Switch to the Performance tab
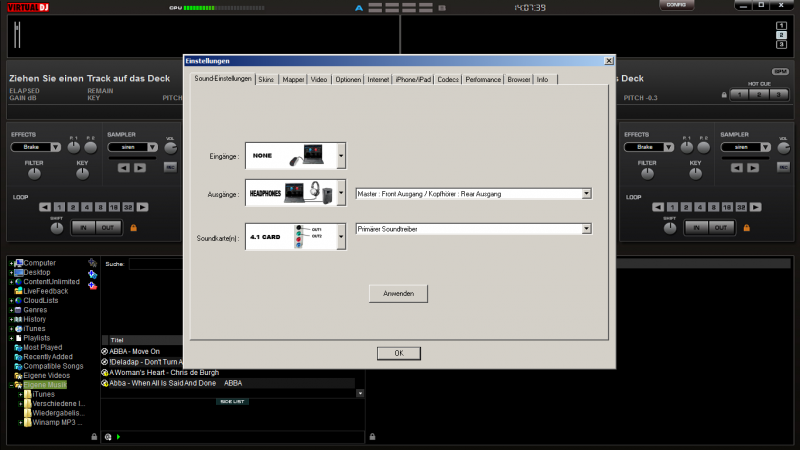This screenshot has width=800, height=450. pos(483,80)
